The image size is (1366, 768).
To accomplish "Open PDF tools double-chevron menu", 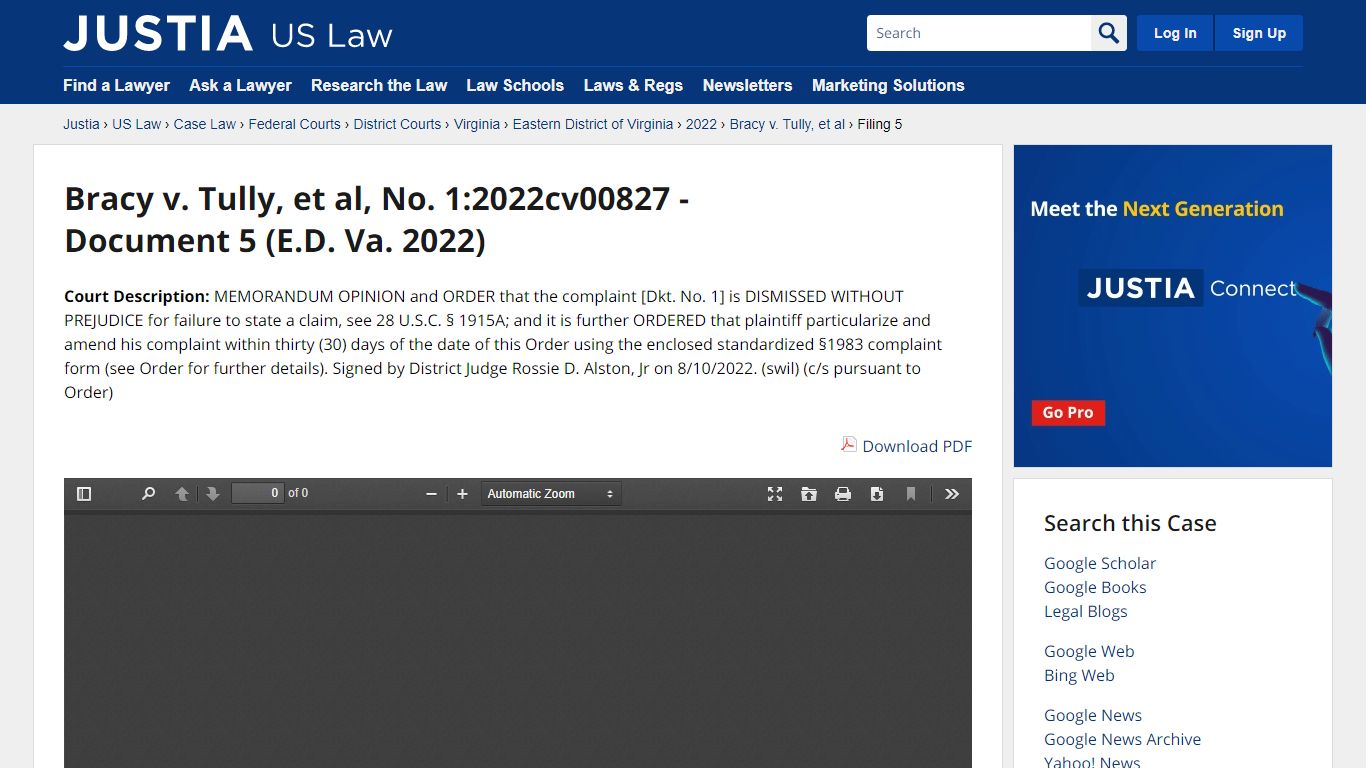I will coord(952,494).
